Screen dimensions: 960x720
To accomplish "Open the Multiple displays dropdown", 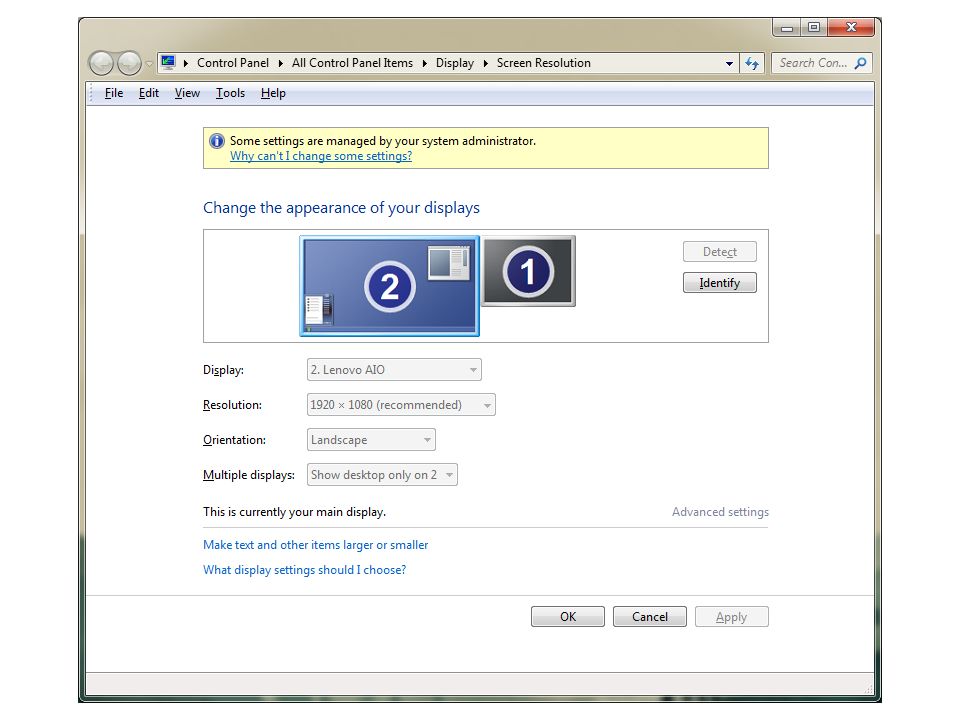I will coord(382,474).
